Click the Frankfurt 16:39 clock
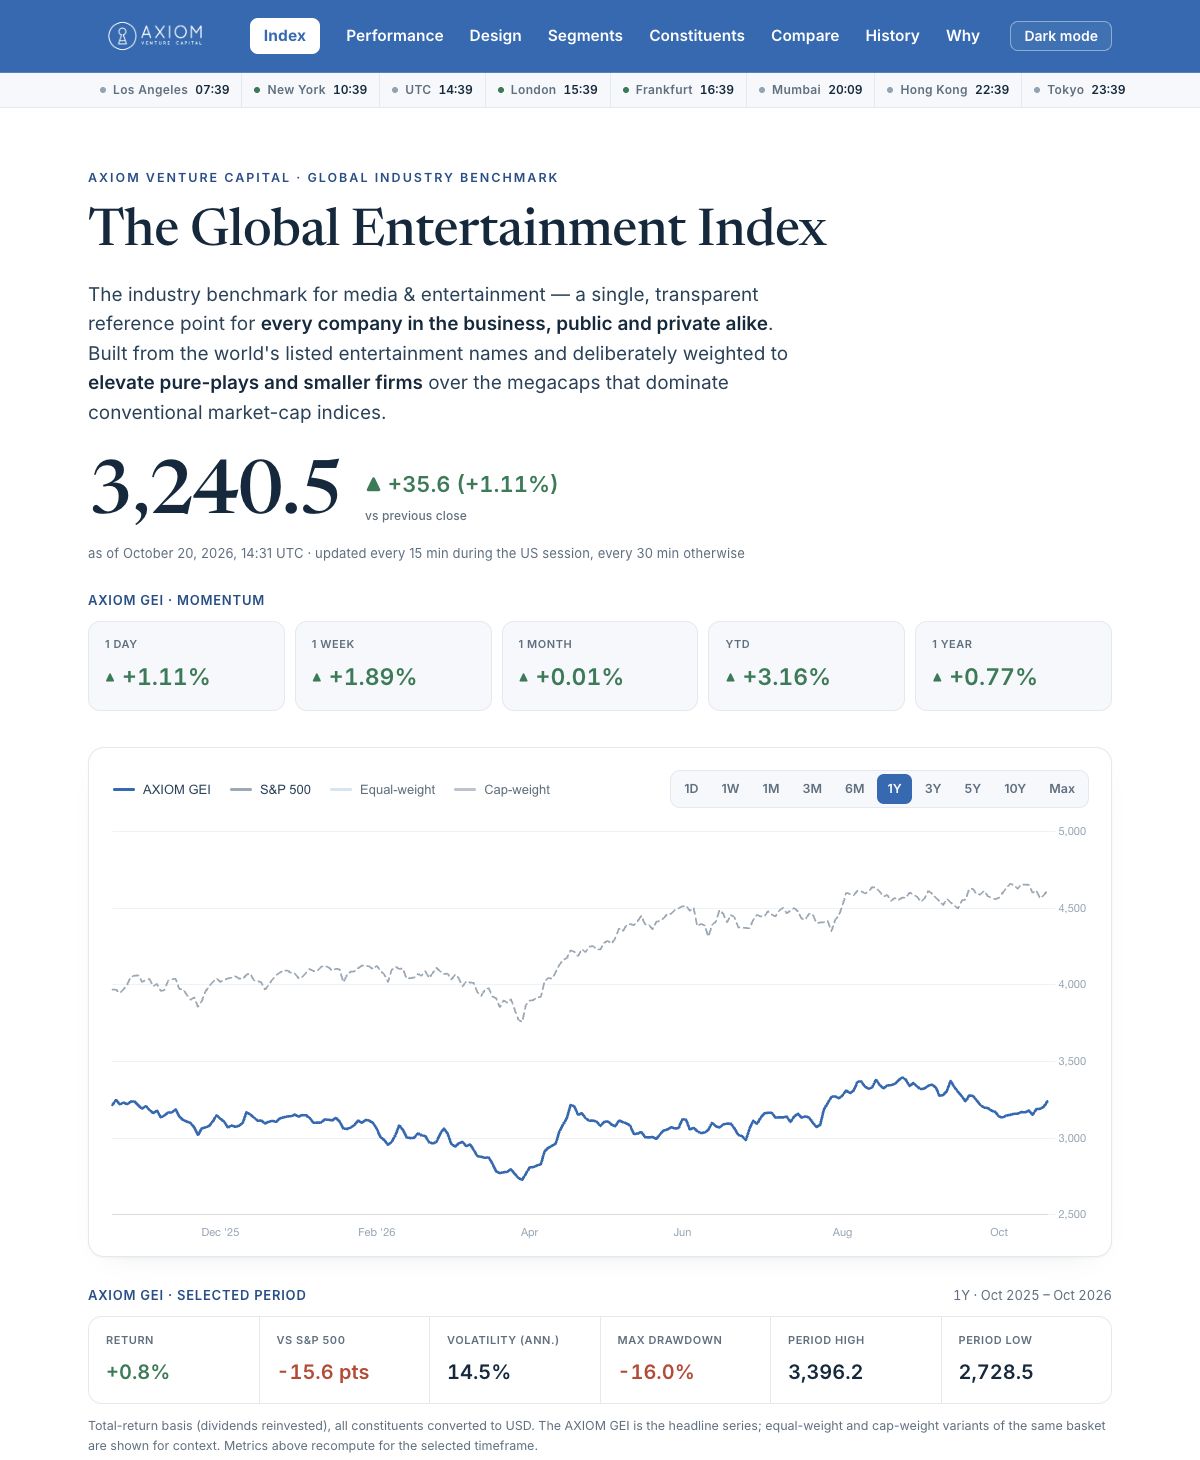 click(x=678, y=90)
